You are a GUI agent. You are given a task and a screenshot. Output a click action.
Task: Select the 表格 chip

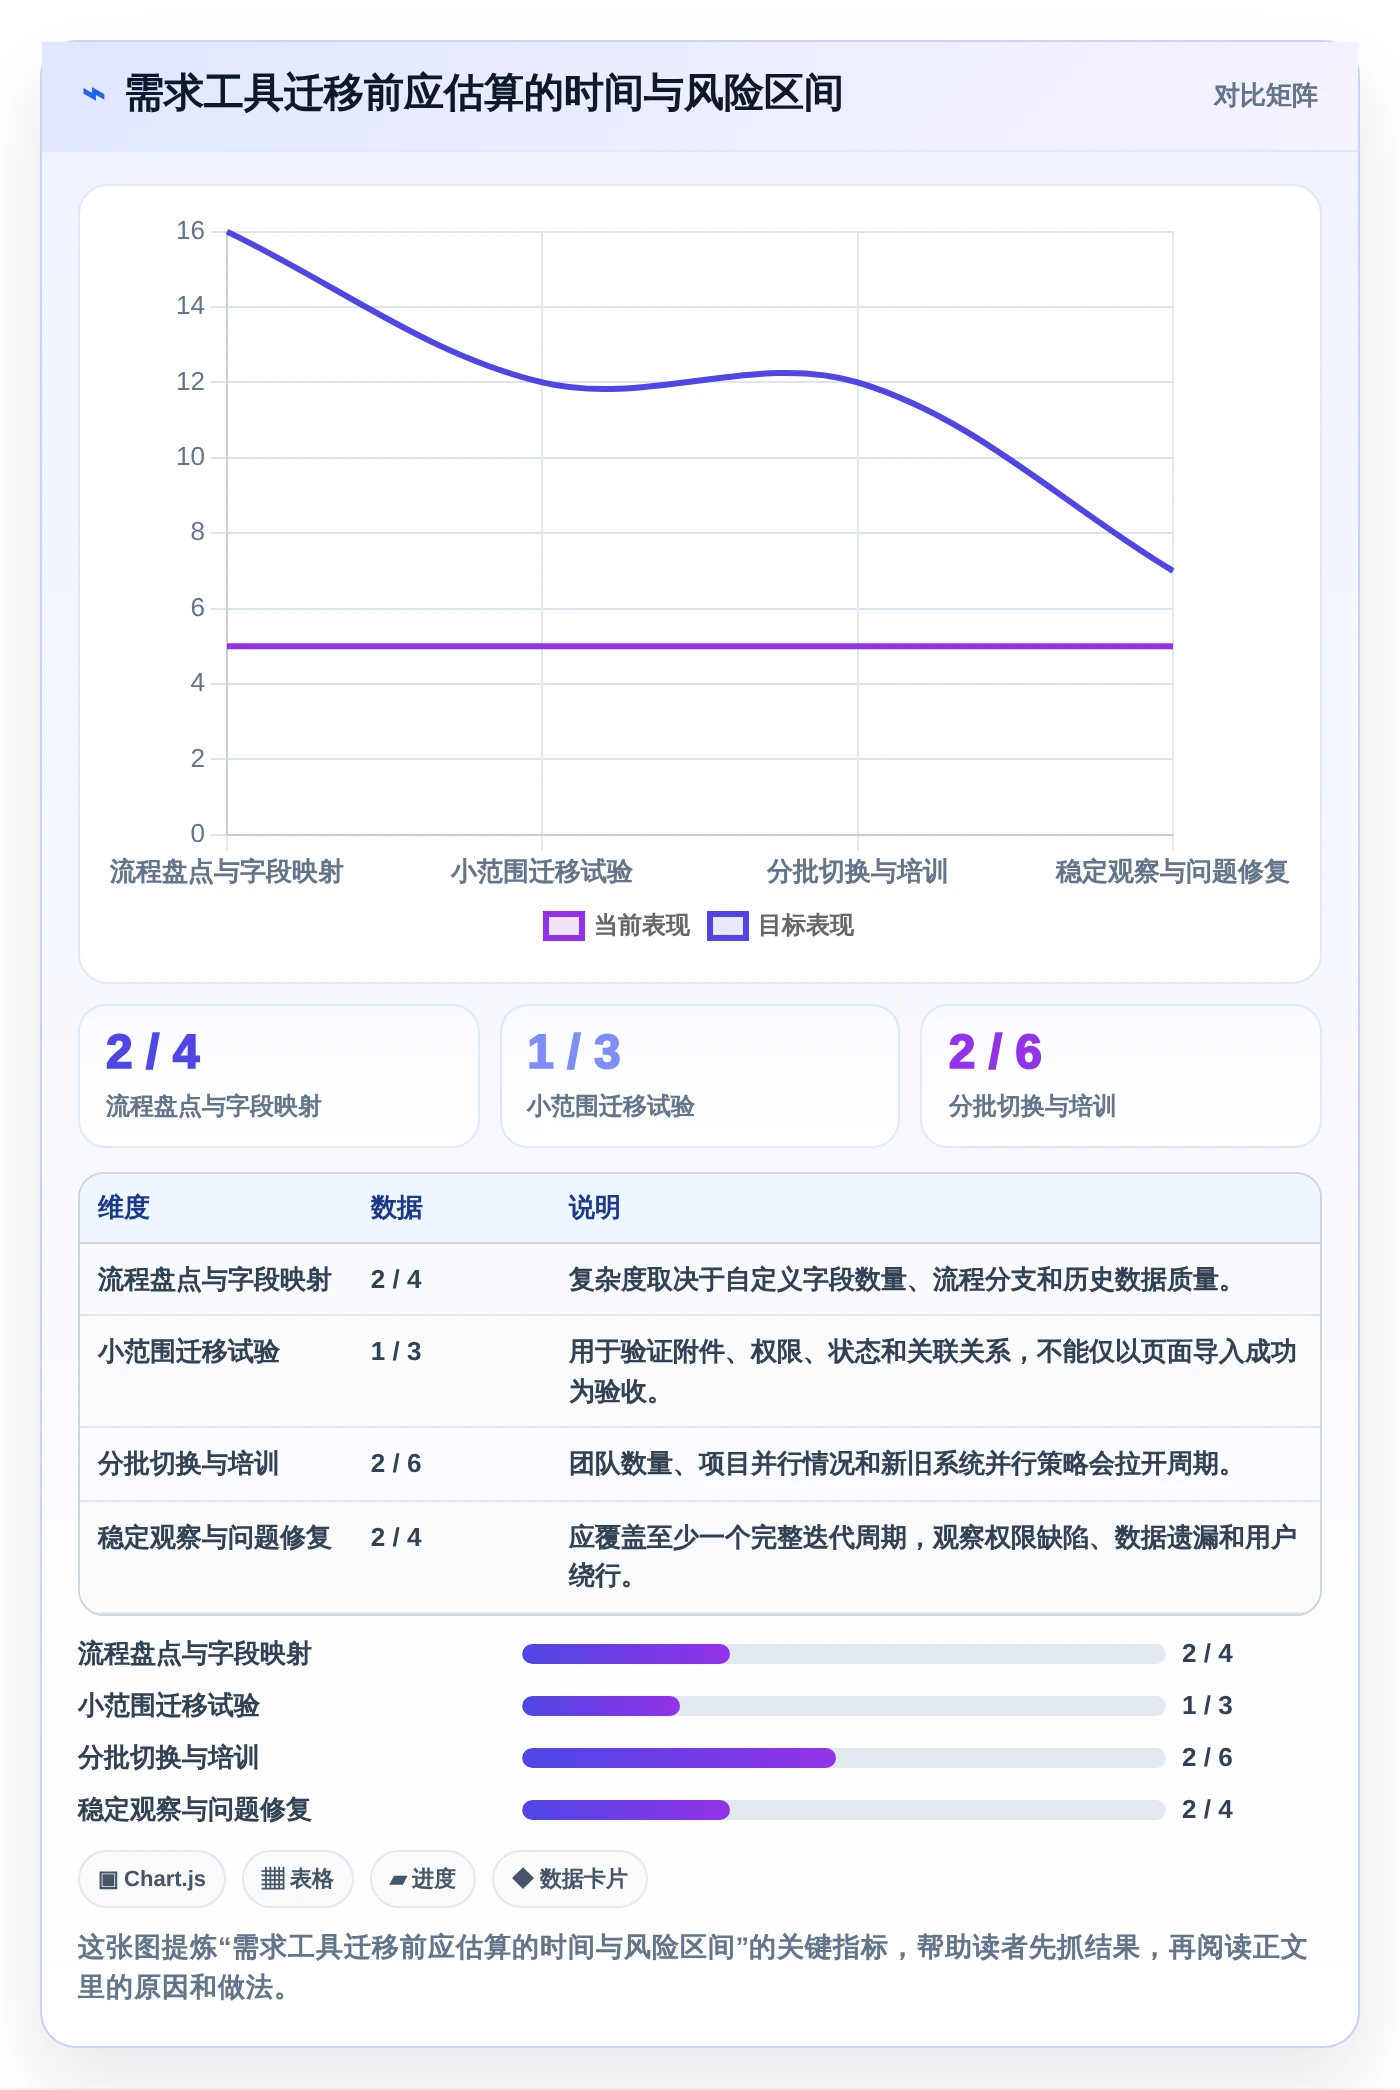click(297, 1879)
